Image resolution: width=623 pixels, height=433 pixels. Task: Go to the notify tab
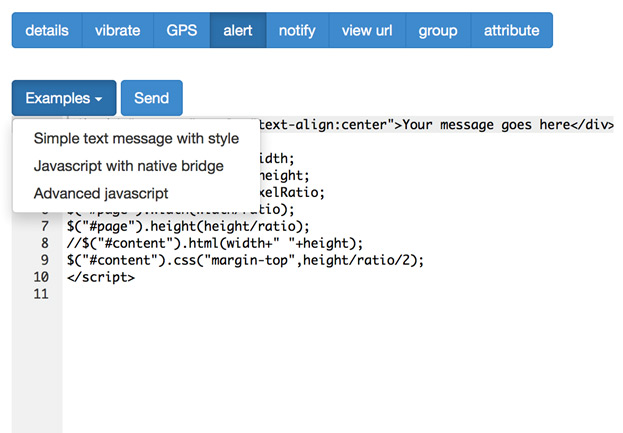coord(297,30)
